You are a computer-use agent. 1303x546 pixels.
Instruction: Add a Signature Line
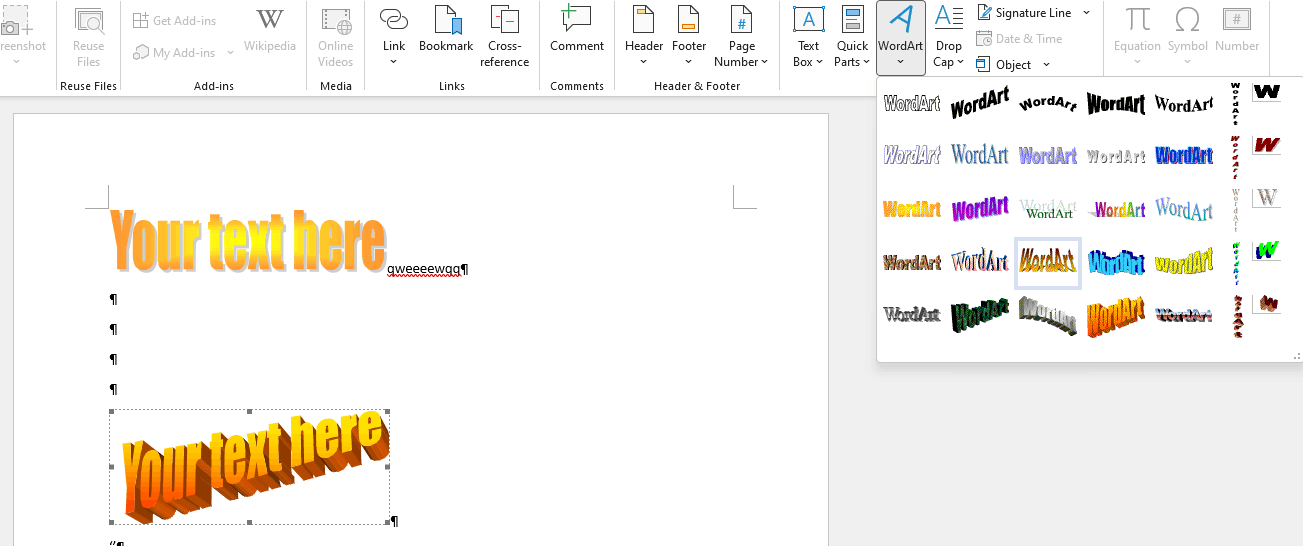click(x=1024, y=13)
